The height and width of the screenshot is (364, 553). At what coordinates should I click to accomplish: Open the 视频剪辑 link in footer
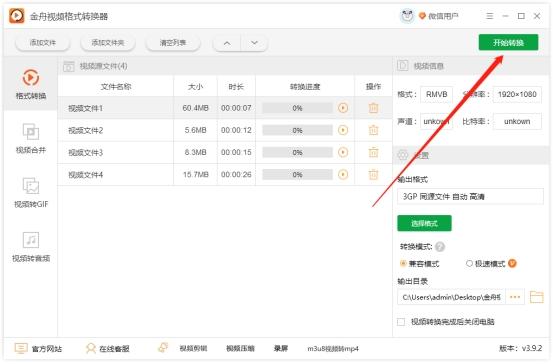193,348
